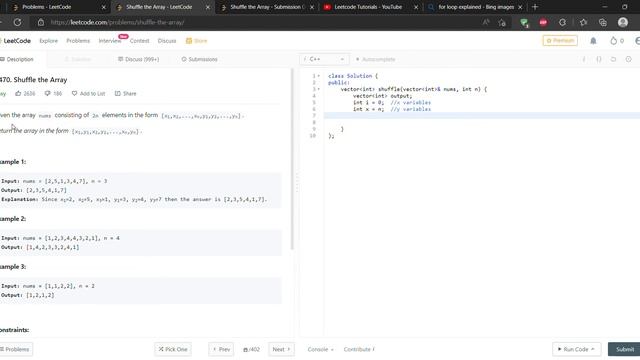Click the circular sync extension icon
Viewport: 640px width, 360px height.
click(x=562, y=23)
